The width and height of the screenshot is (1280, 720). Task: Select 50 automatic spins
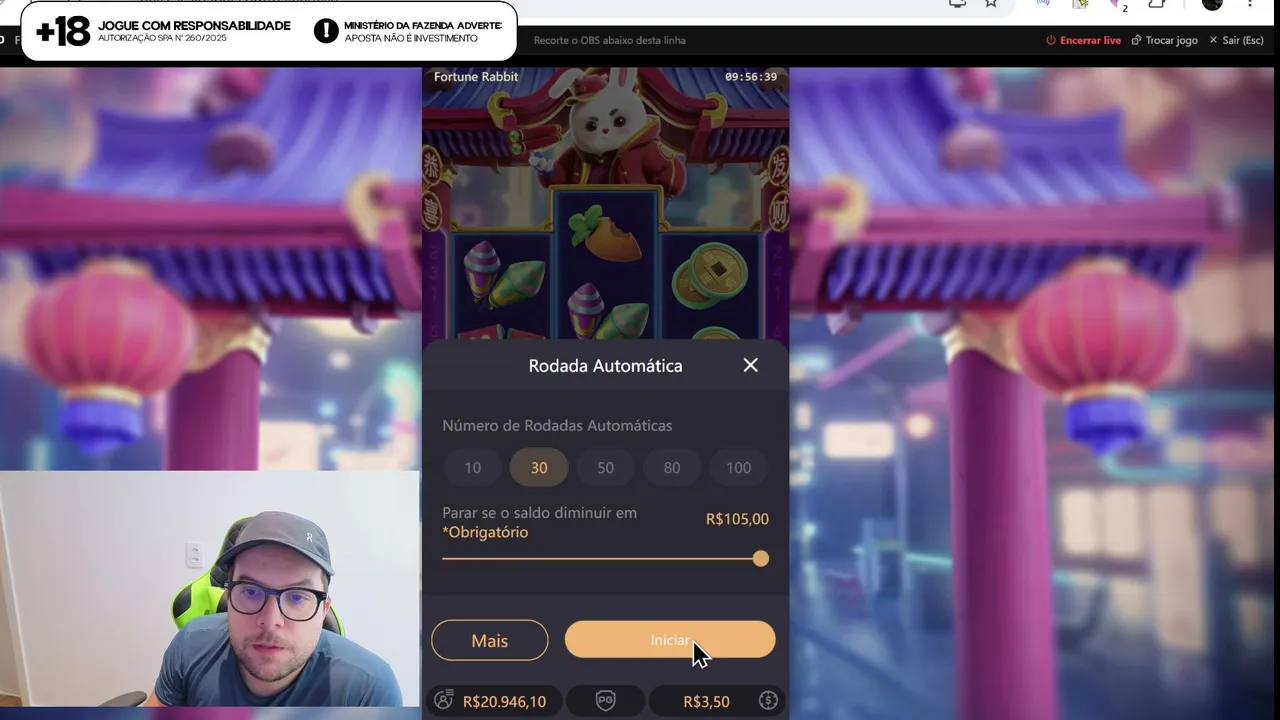point(605,467)
